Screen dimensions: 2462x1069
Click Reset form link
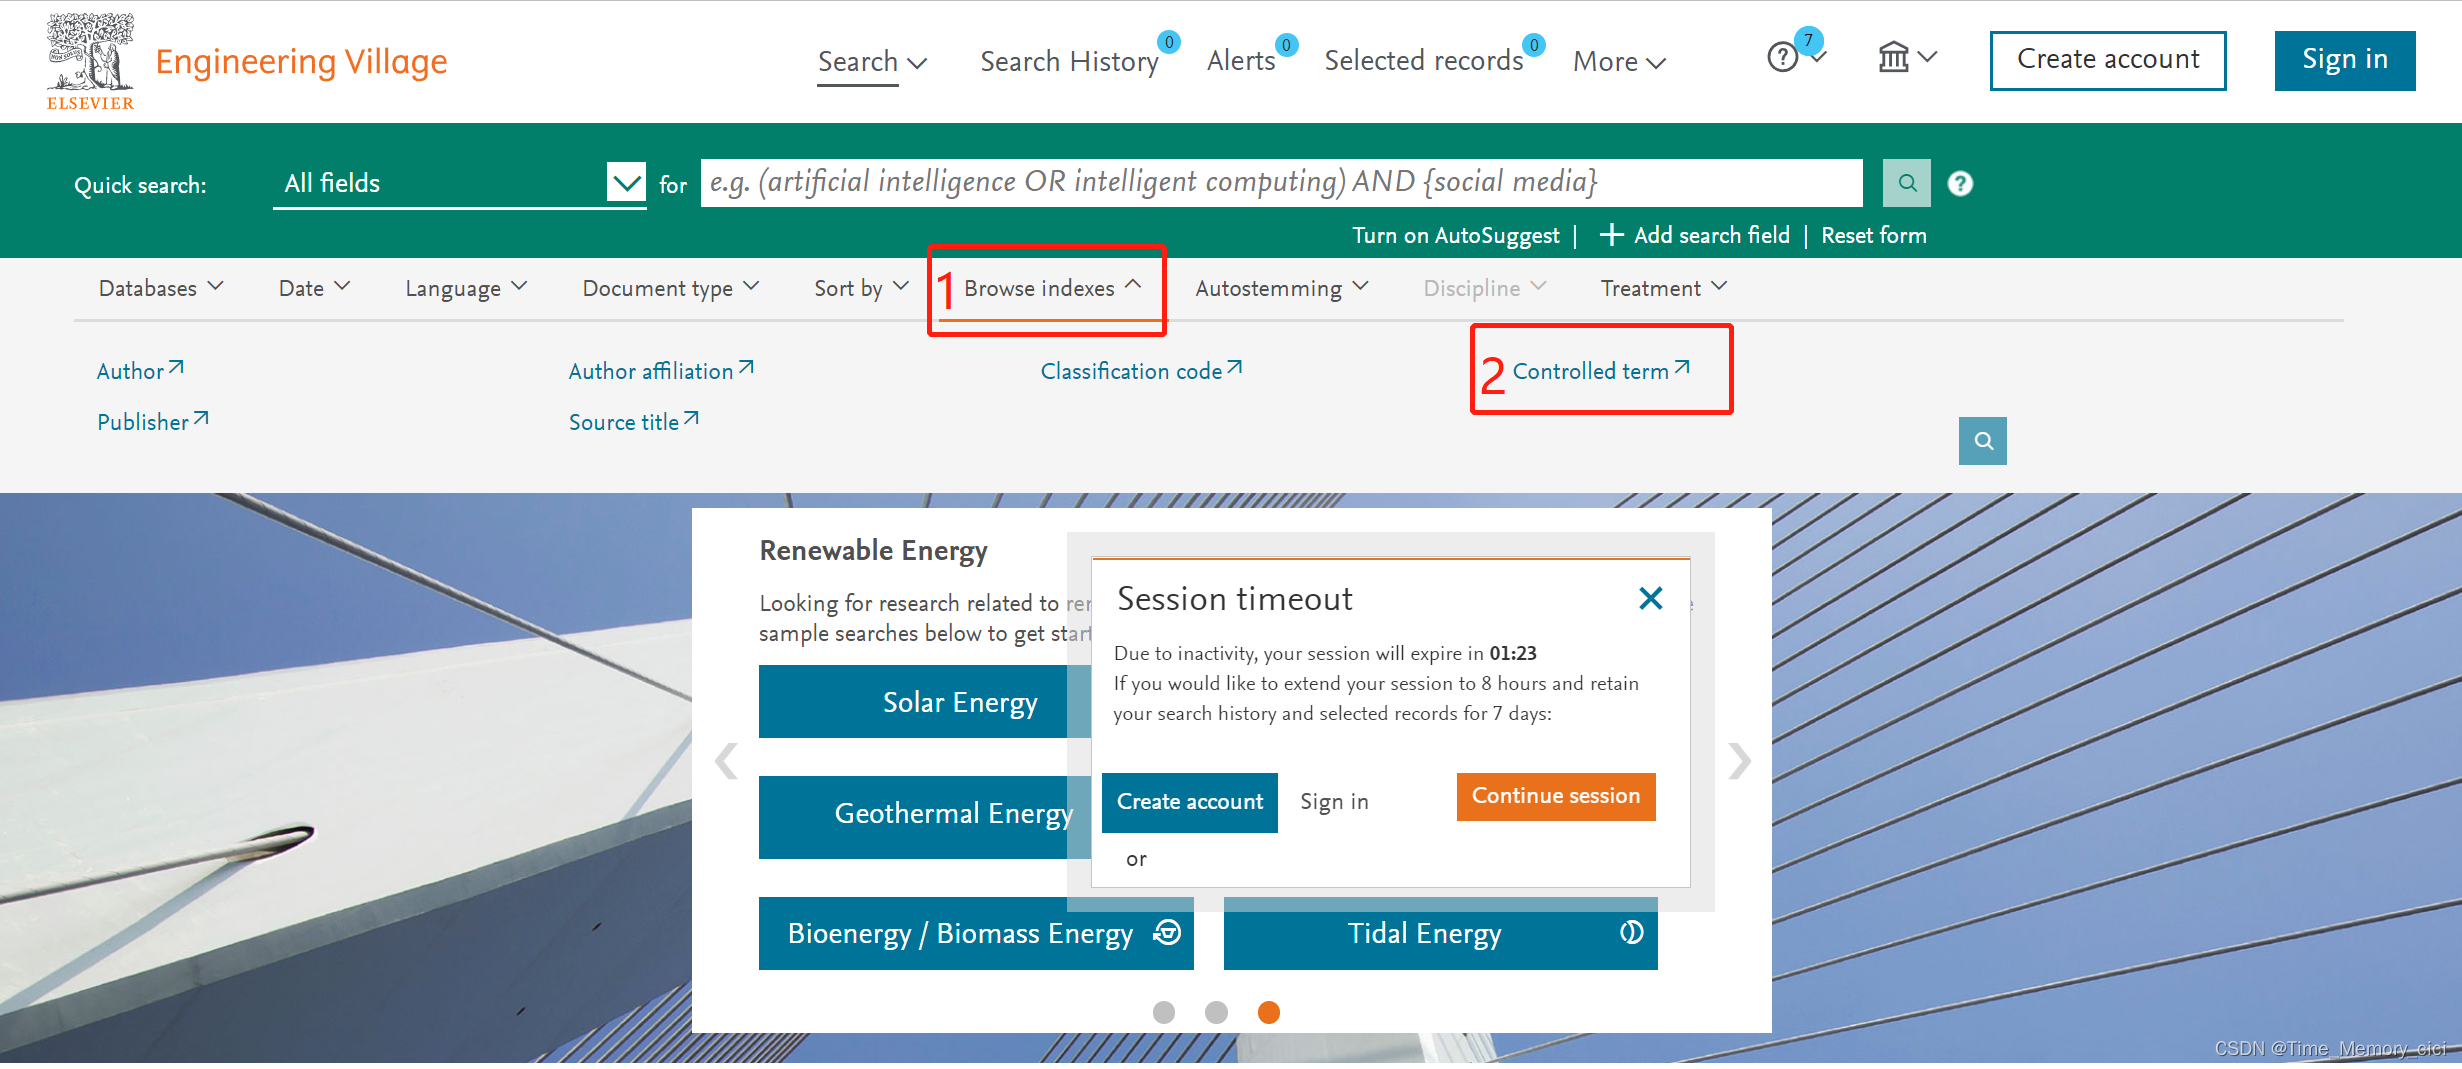1874,235
